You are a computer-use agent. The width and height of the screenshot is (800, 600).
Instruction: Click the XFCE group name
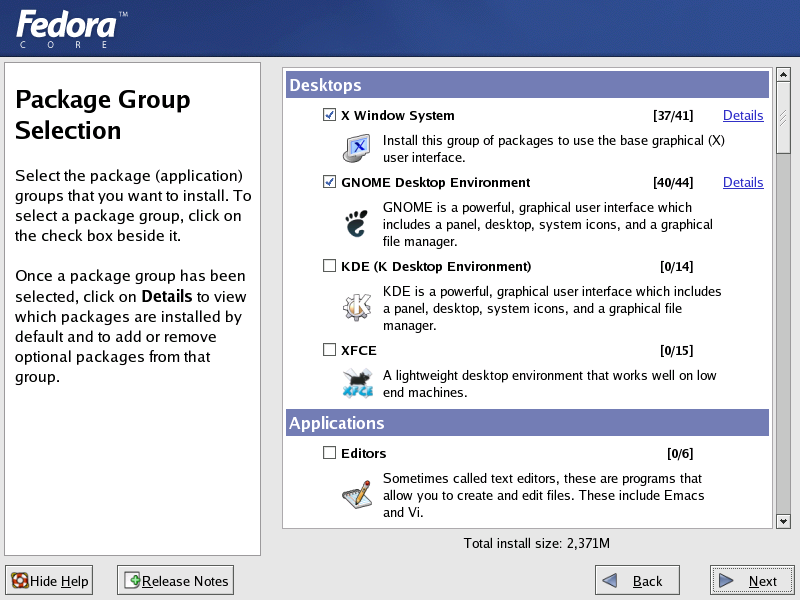[x=359, y=351]
